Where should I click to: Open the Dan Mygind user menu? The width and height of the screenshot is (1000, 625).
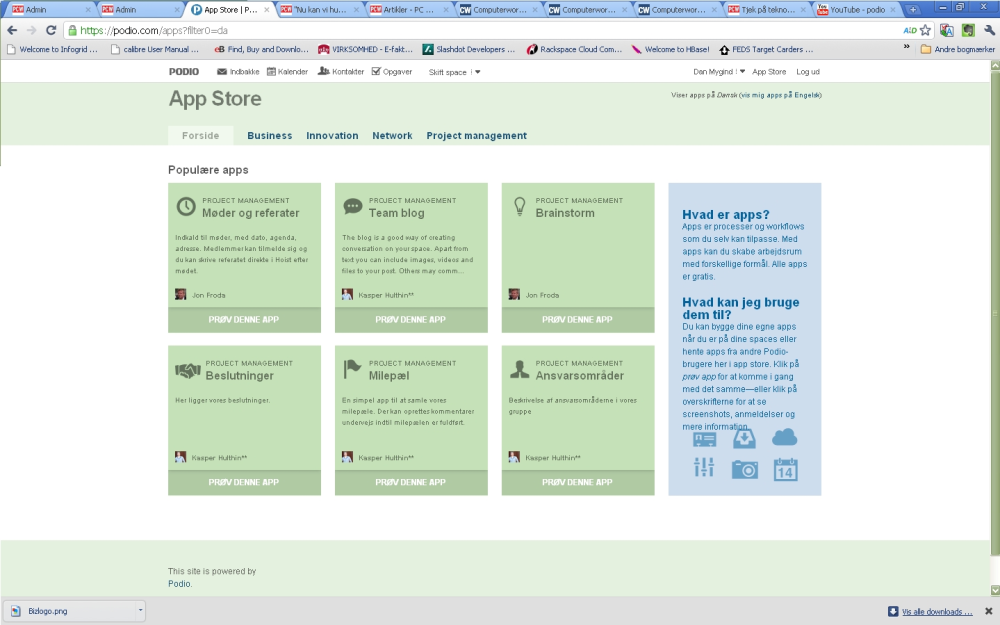(719, 71)
